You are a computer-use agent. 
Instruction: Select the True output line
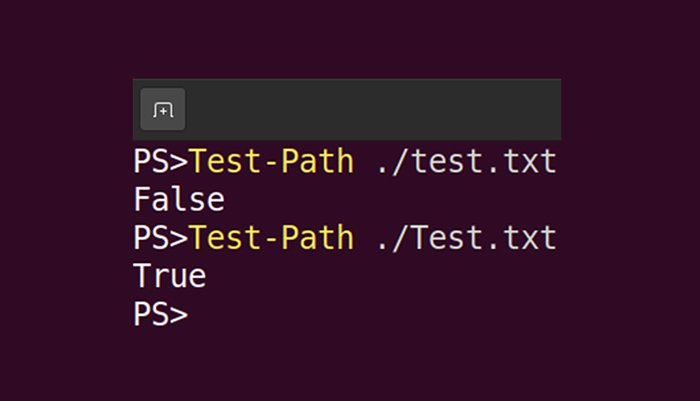(169, 276)
